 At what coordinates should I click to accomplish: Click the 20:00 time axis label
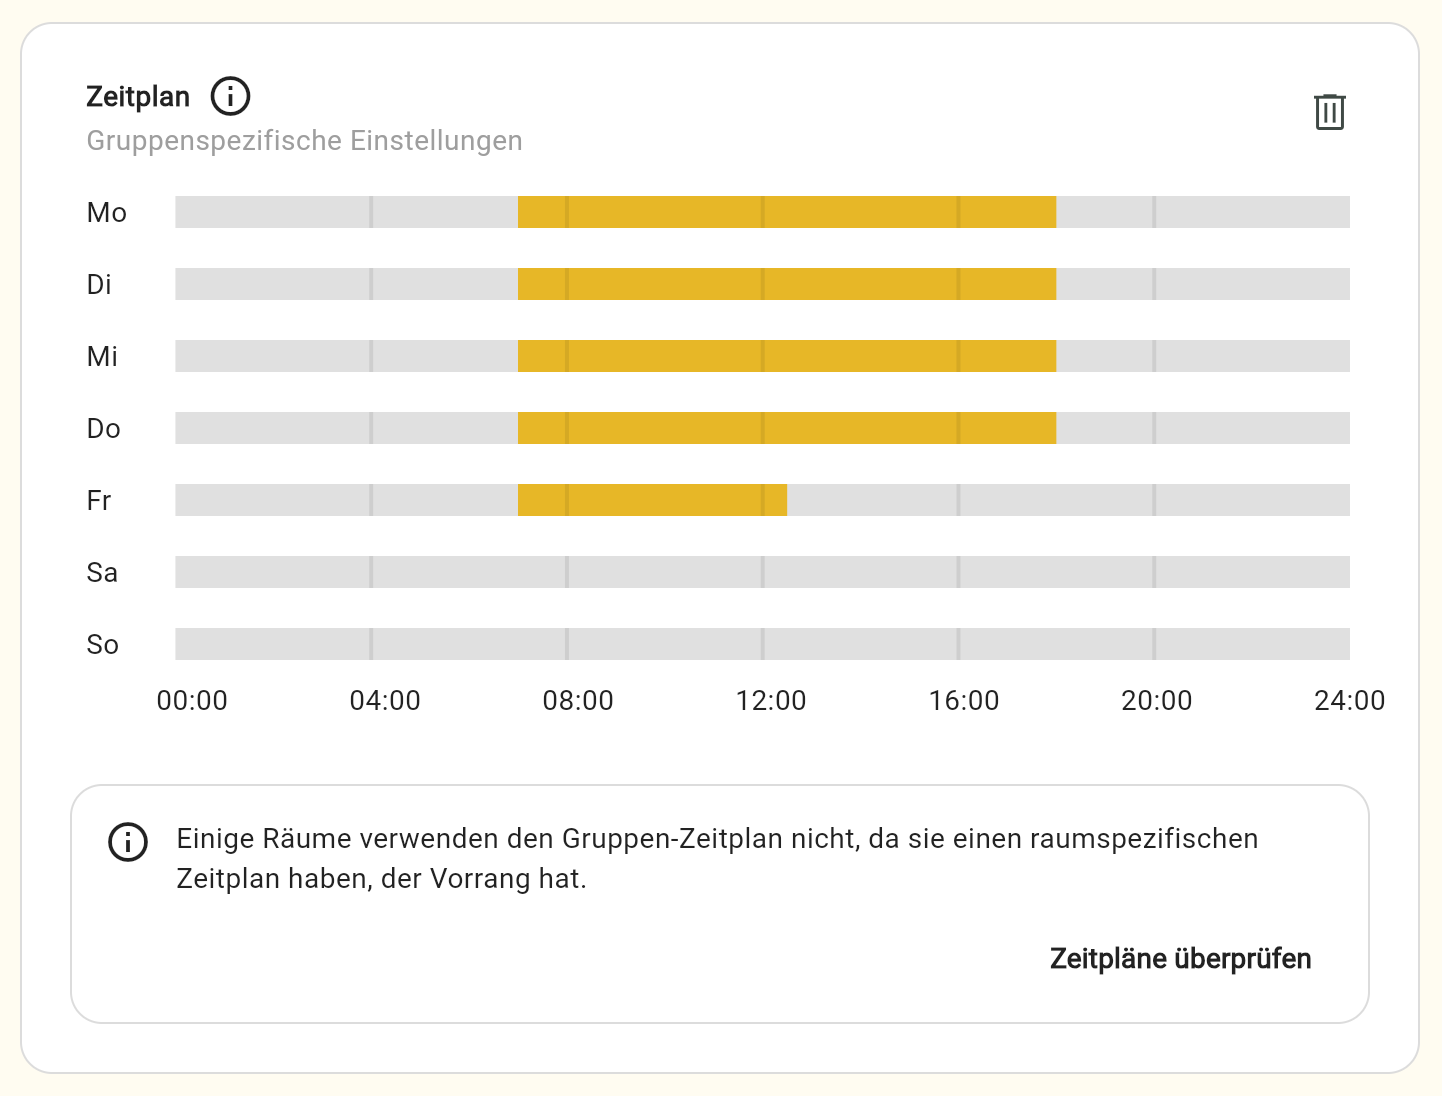[x=1157, y=701]
